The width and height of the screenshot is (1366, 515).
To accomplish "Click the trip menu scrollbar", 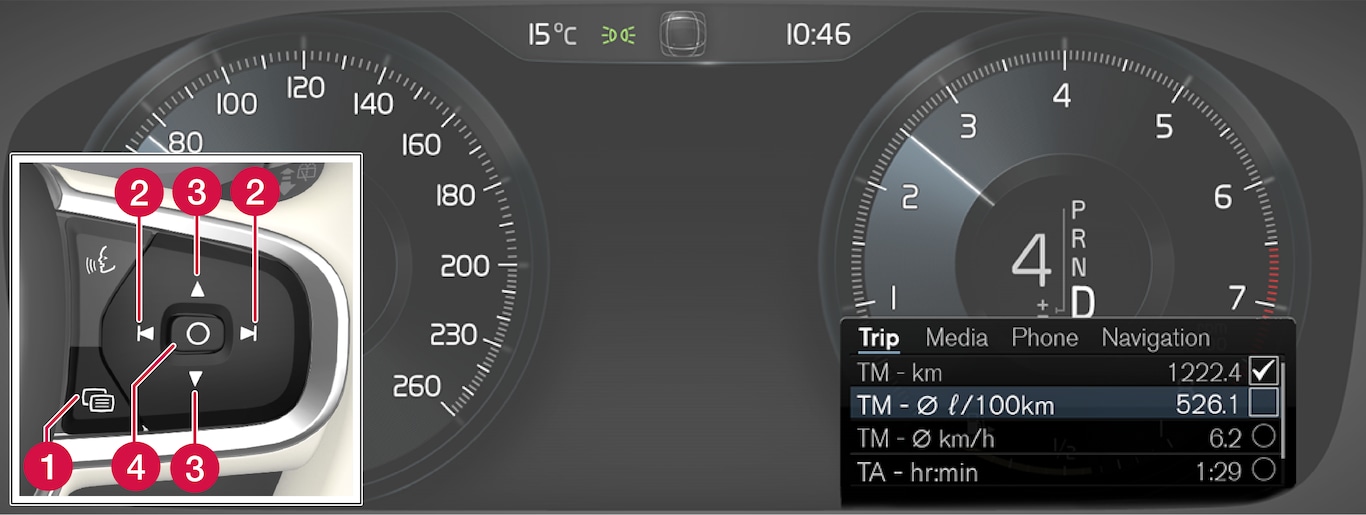I will (x=1282, y=412).
